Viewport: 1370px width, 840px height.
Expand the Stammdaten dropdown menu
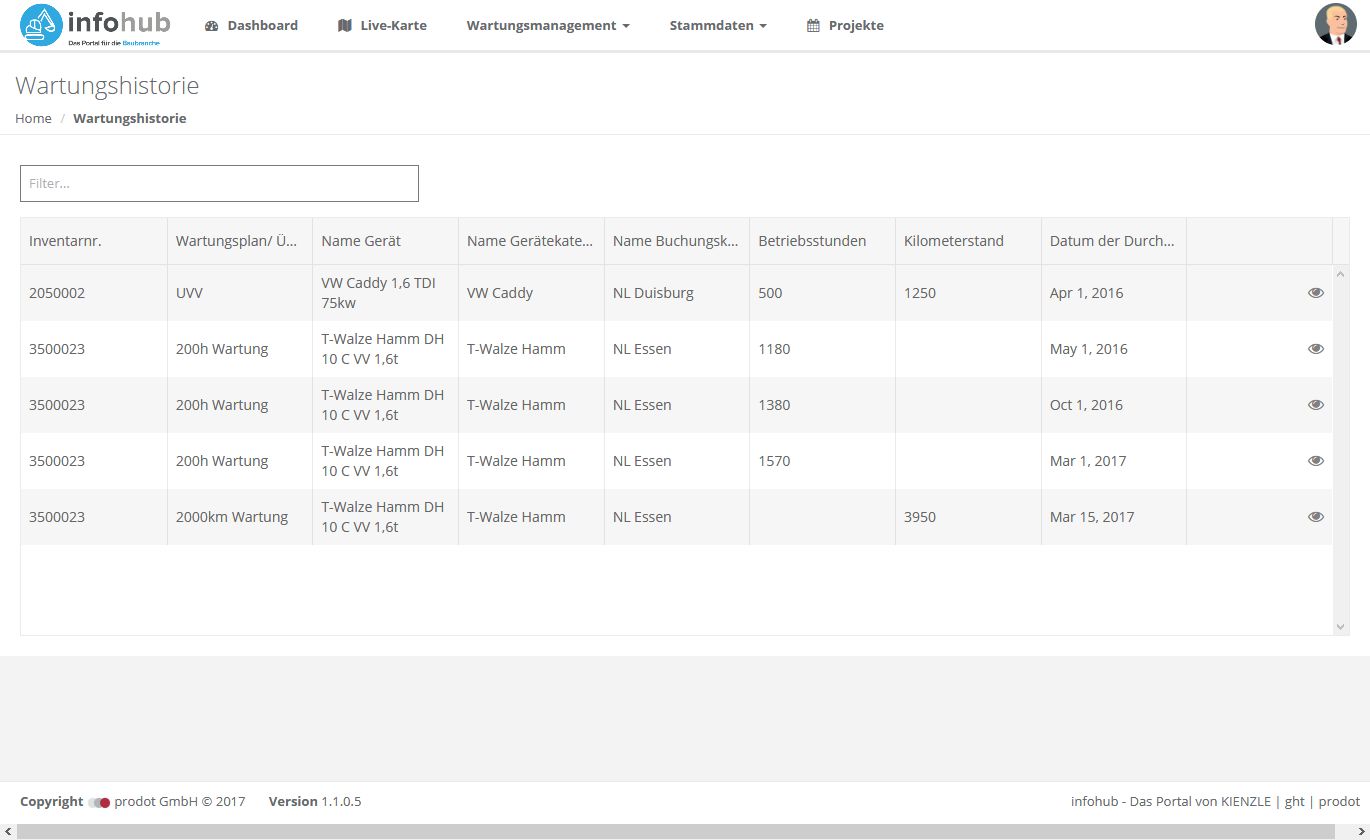tap(717, 25)
